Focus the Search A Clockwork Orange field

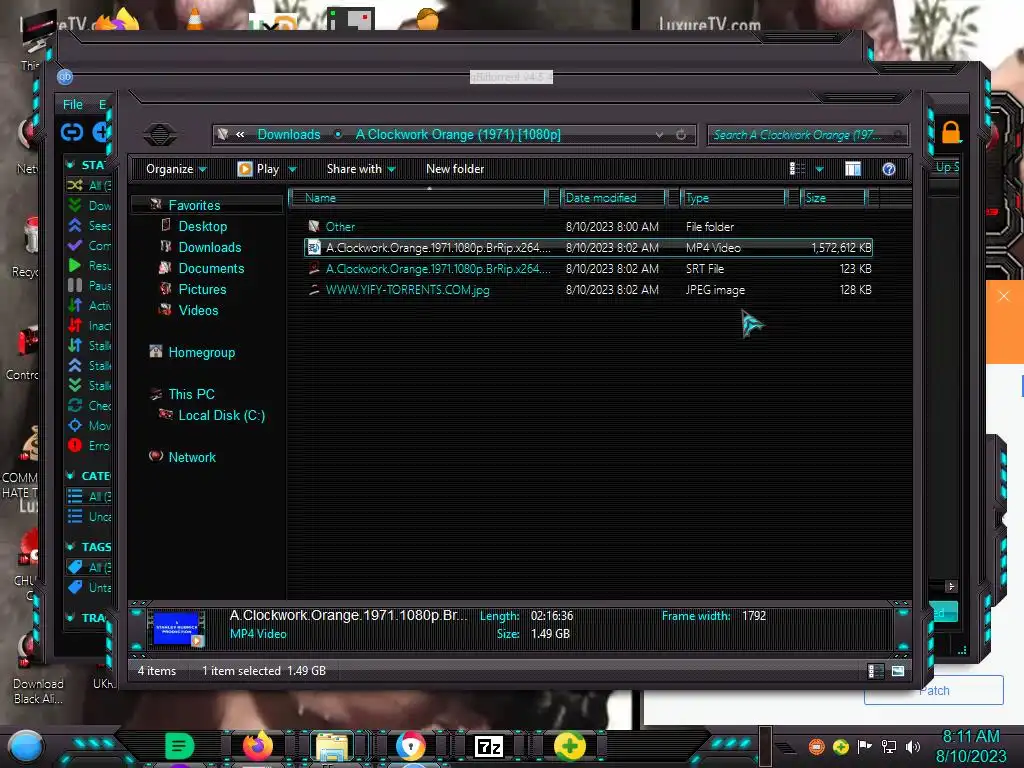coord(807,135)
